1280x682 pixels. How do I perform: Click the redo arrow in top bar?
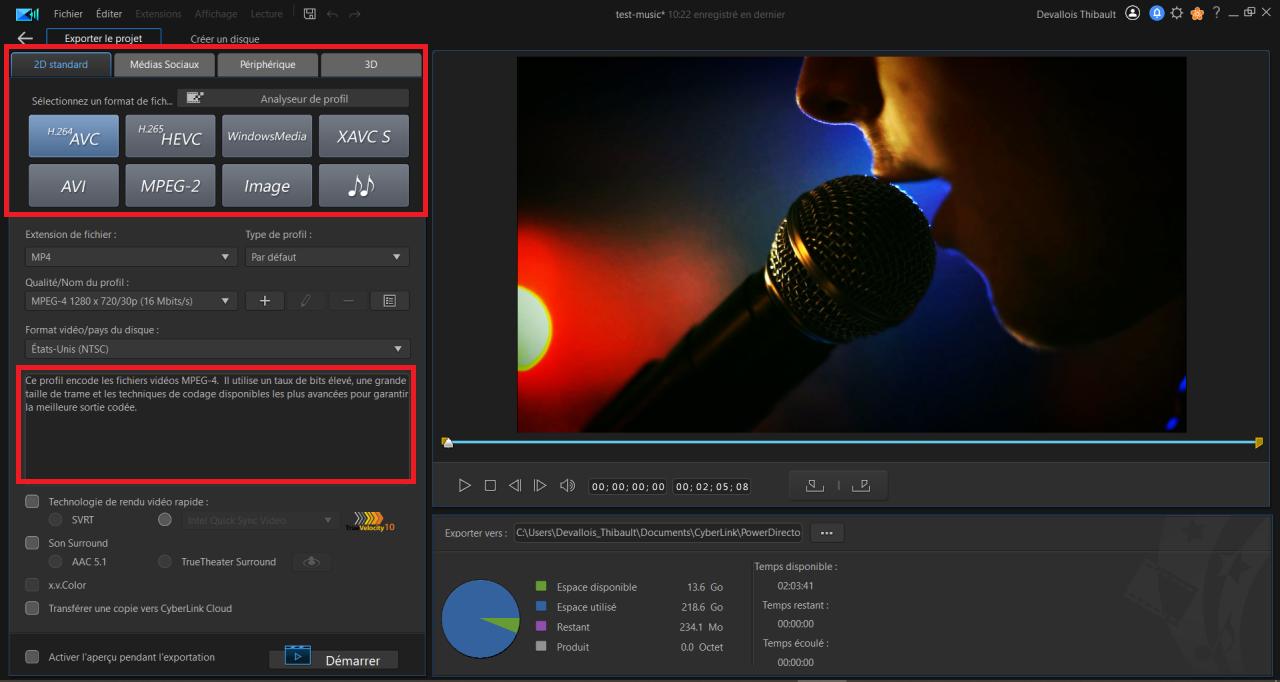(355, 14)
